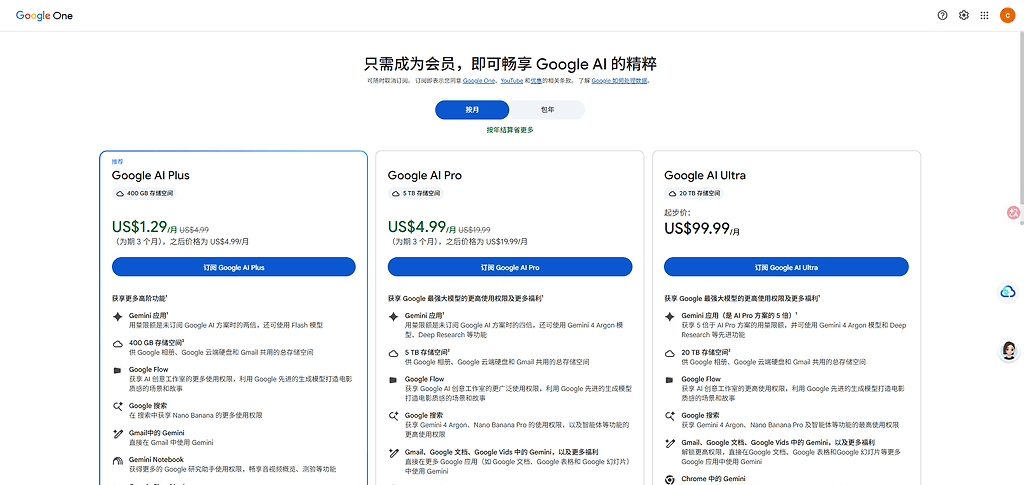Image resolution: width=1024 pixels, height=485 pixels.
Task: Click Google 搜索 icon in AI Pro list
Action: point(394,416)
